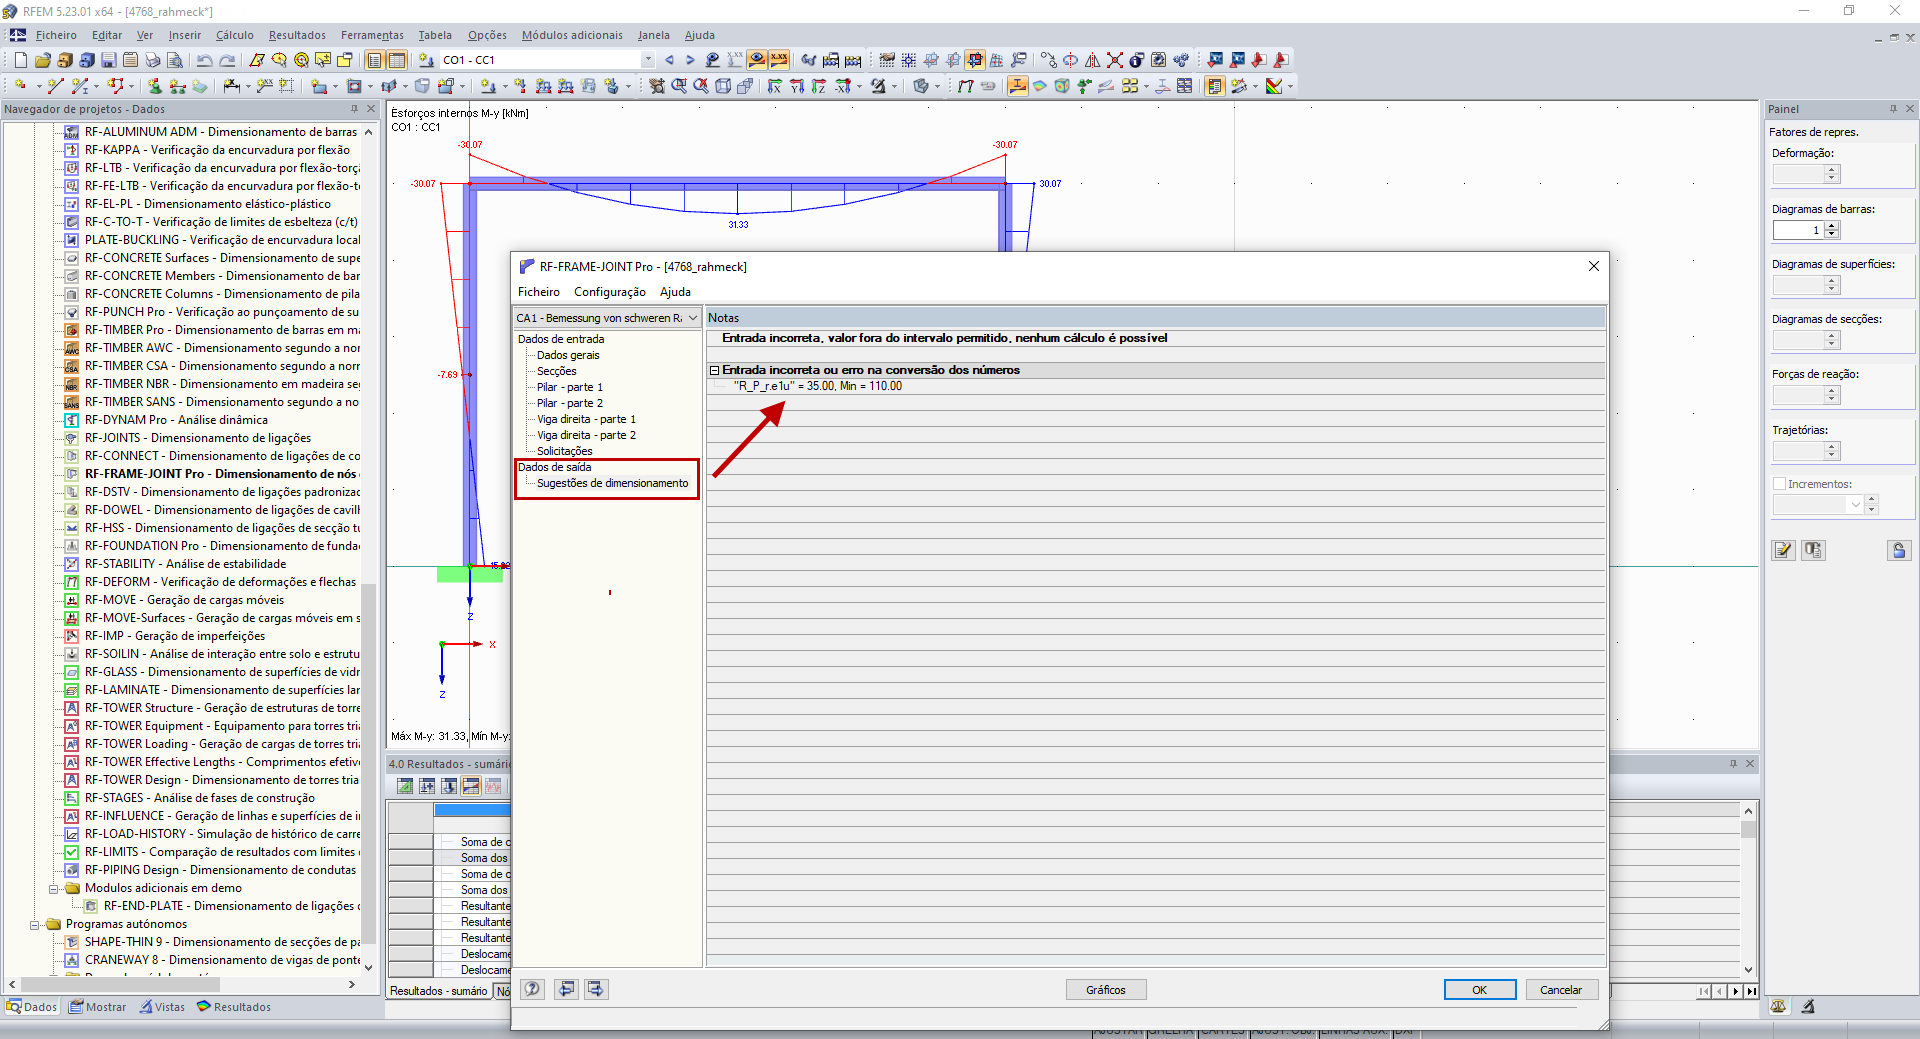Open the Módulos adicionais menu
The width and height of the screenshot is (1920, 1039).
point(572,35)
